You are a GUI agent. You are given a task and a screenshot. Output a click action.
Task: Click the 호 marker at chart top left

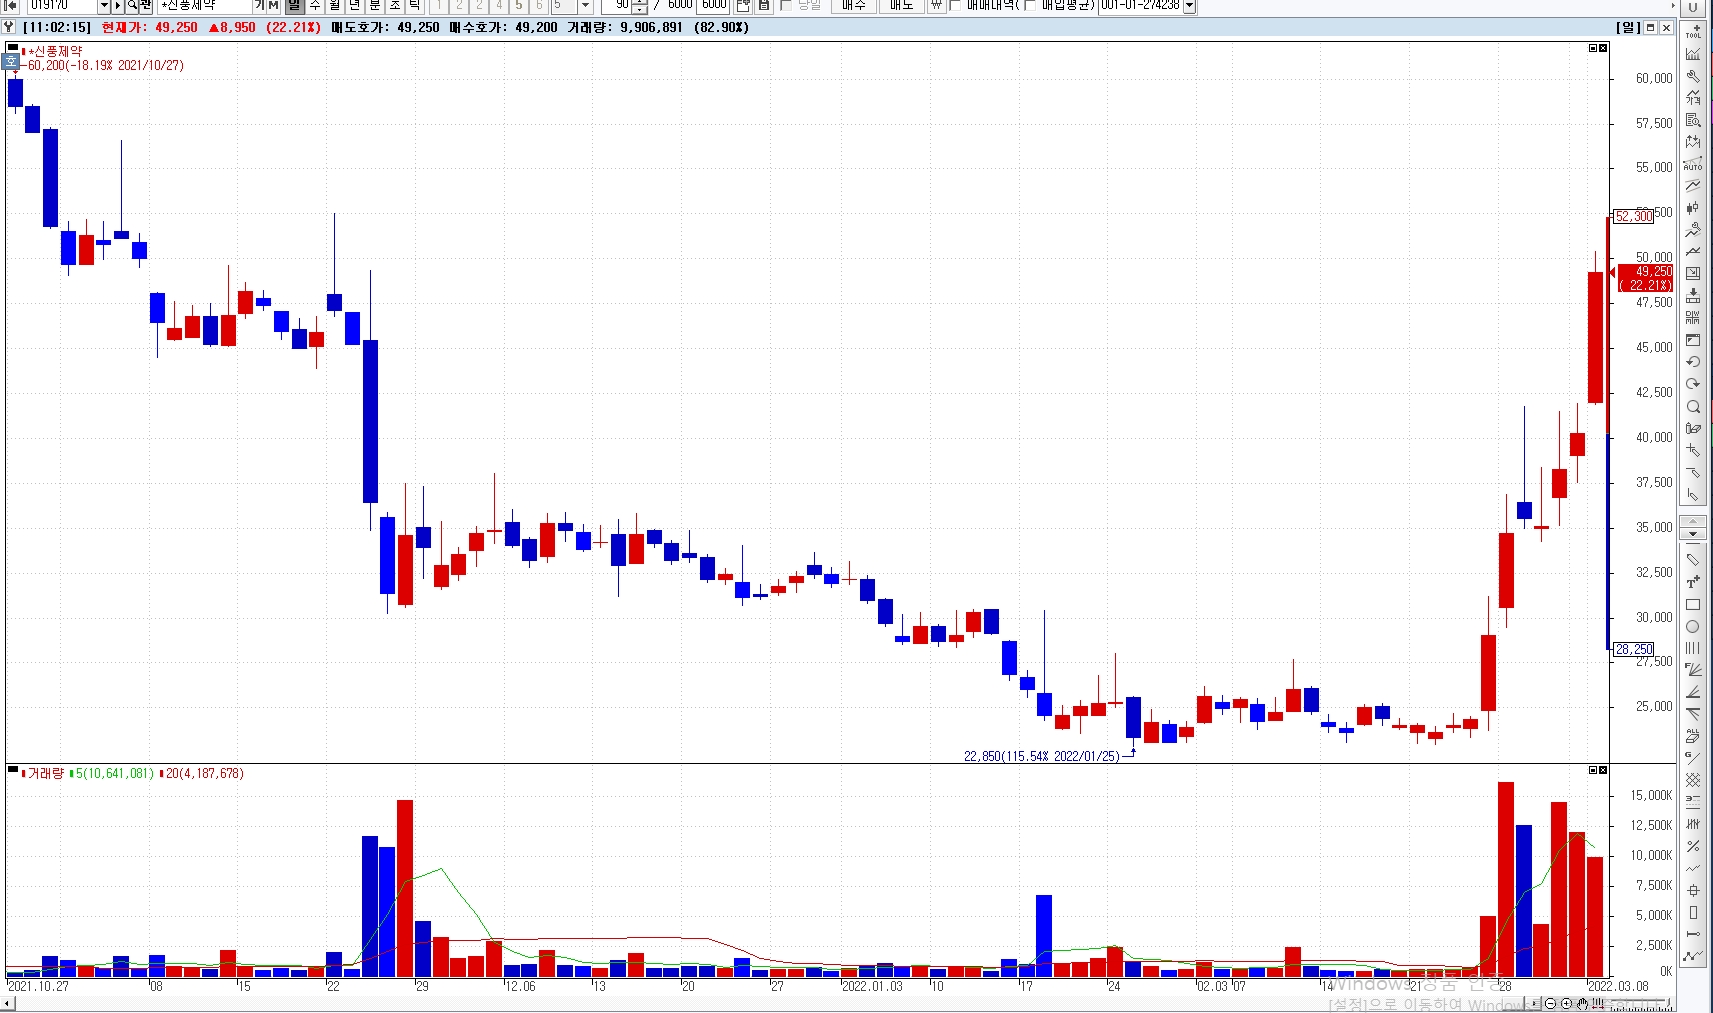11,62
